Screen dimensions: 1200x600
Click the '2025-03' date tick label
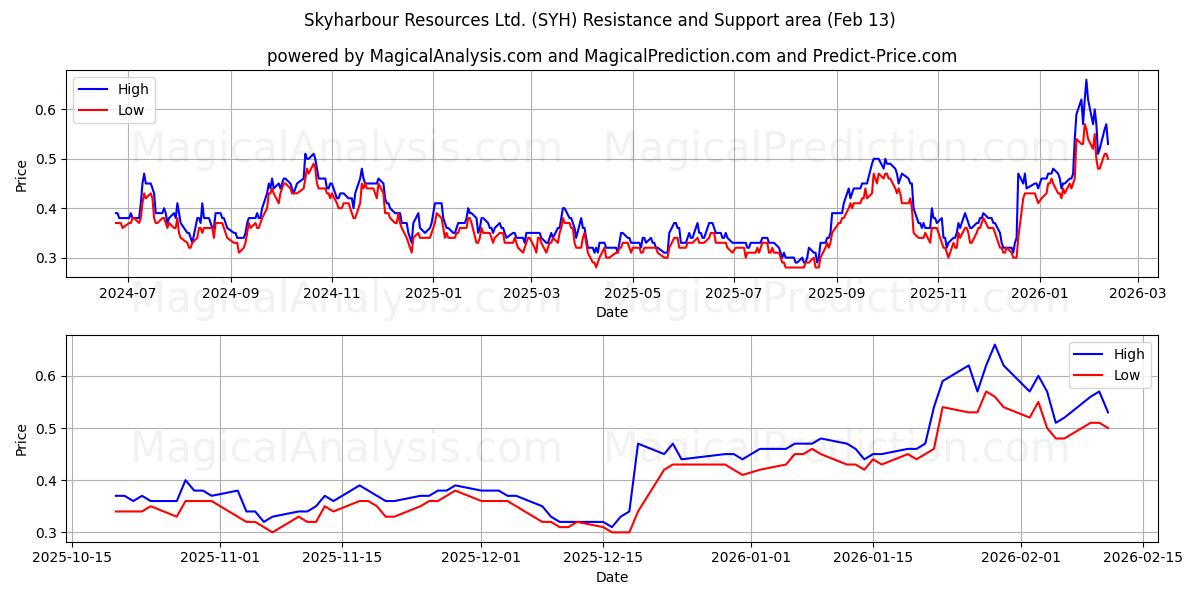[530, 293]
